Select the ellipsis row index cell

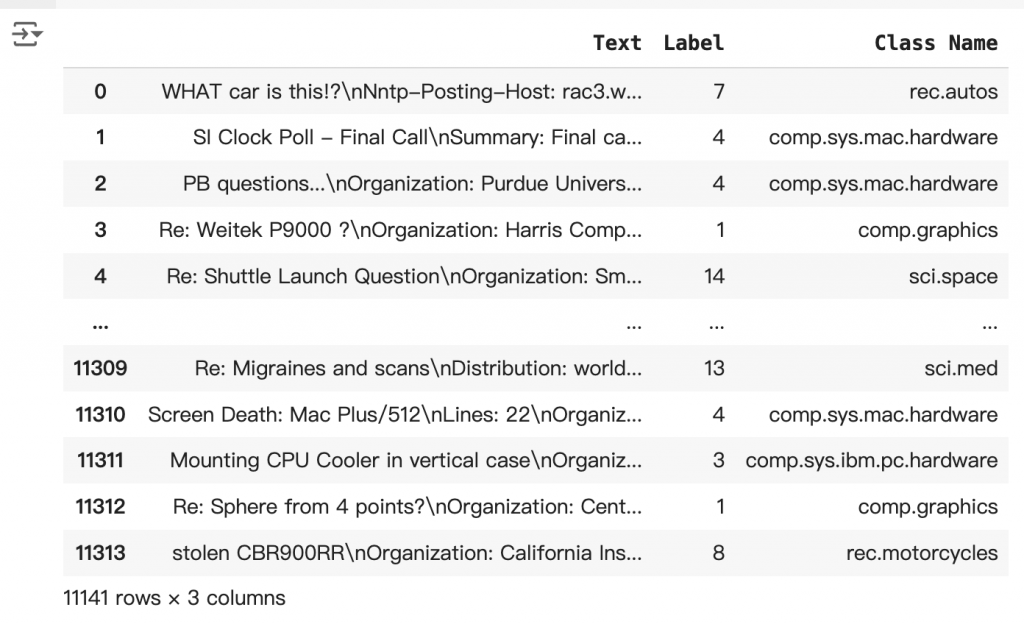(100, 324)
